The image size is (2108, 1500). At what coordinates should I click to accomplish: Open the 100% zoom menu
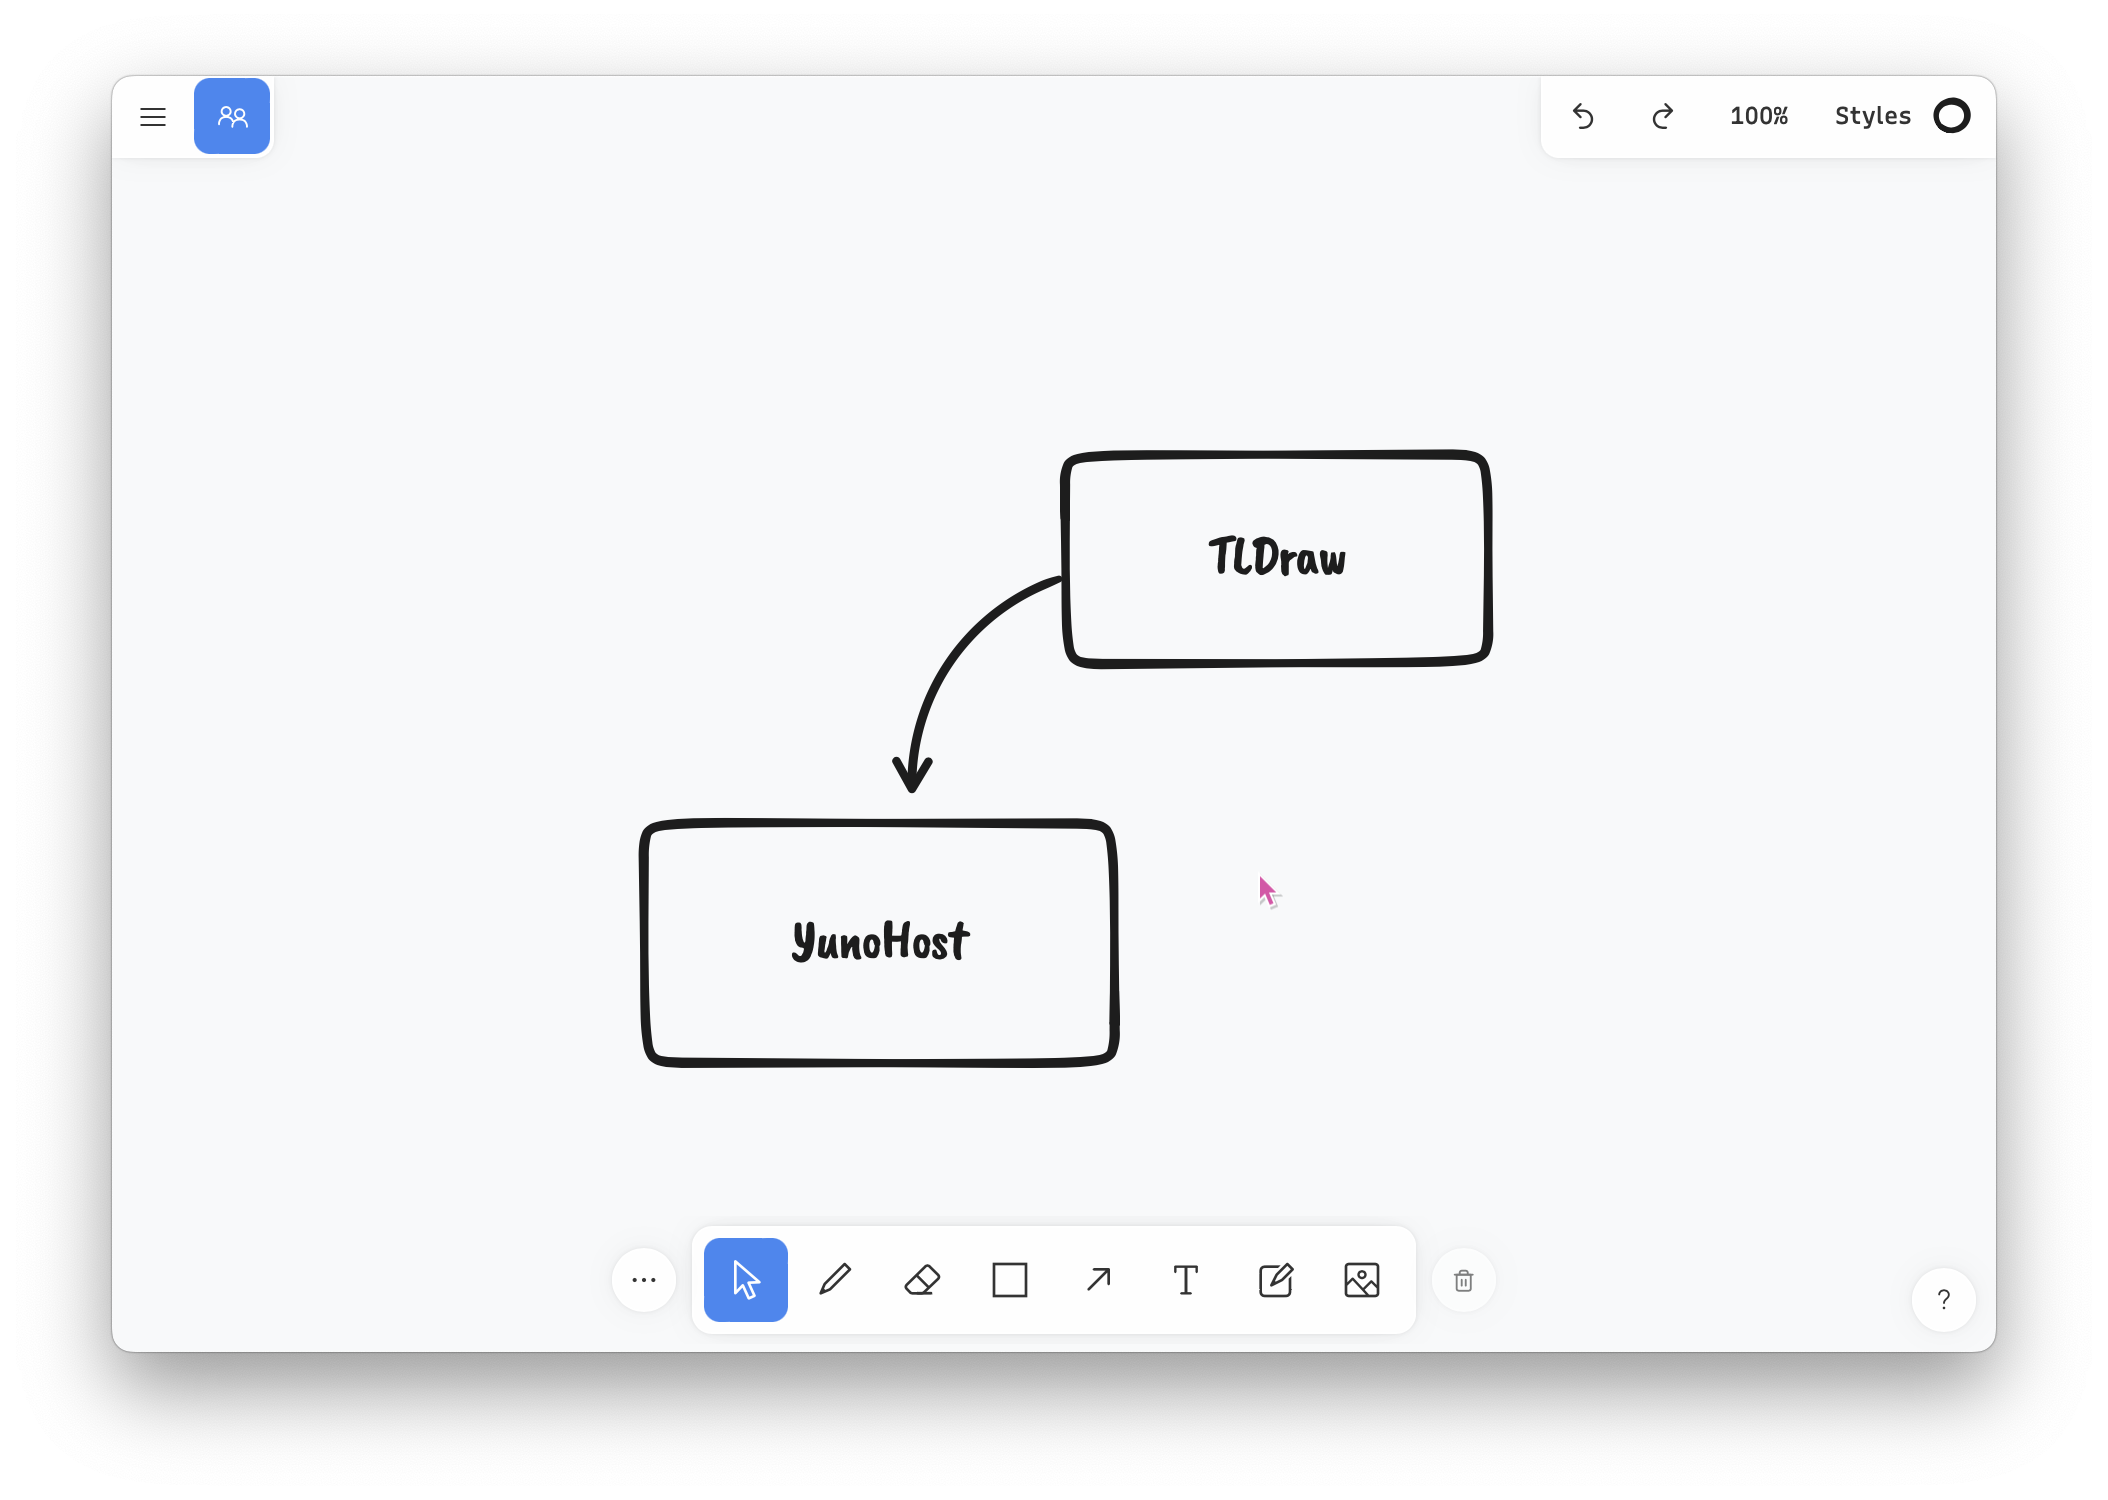[1759, 116]
